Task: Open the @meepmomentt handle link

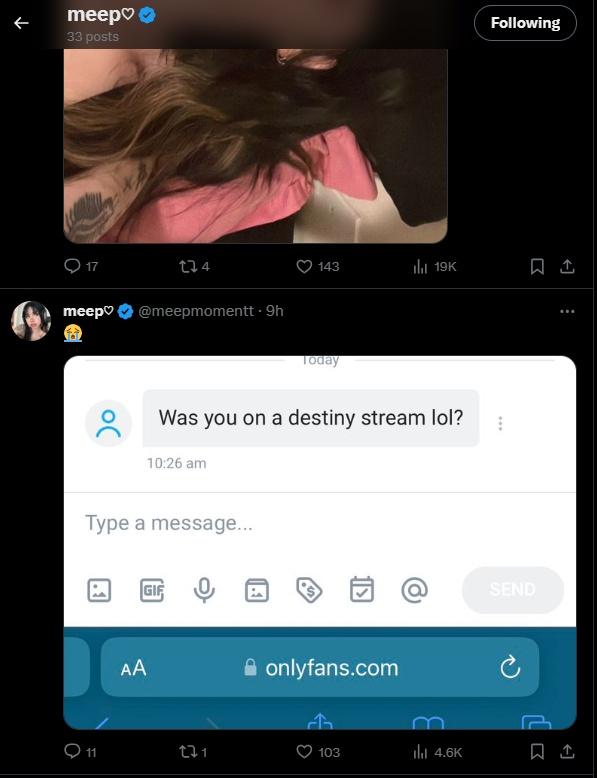Action: [196, 311]
